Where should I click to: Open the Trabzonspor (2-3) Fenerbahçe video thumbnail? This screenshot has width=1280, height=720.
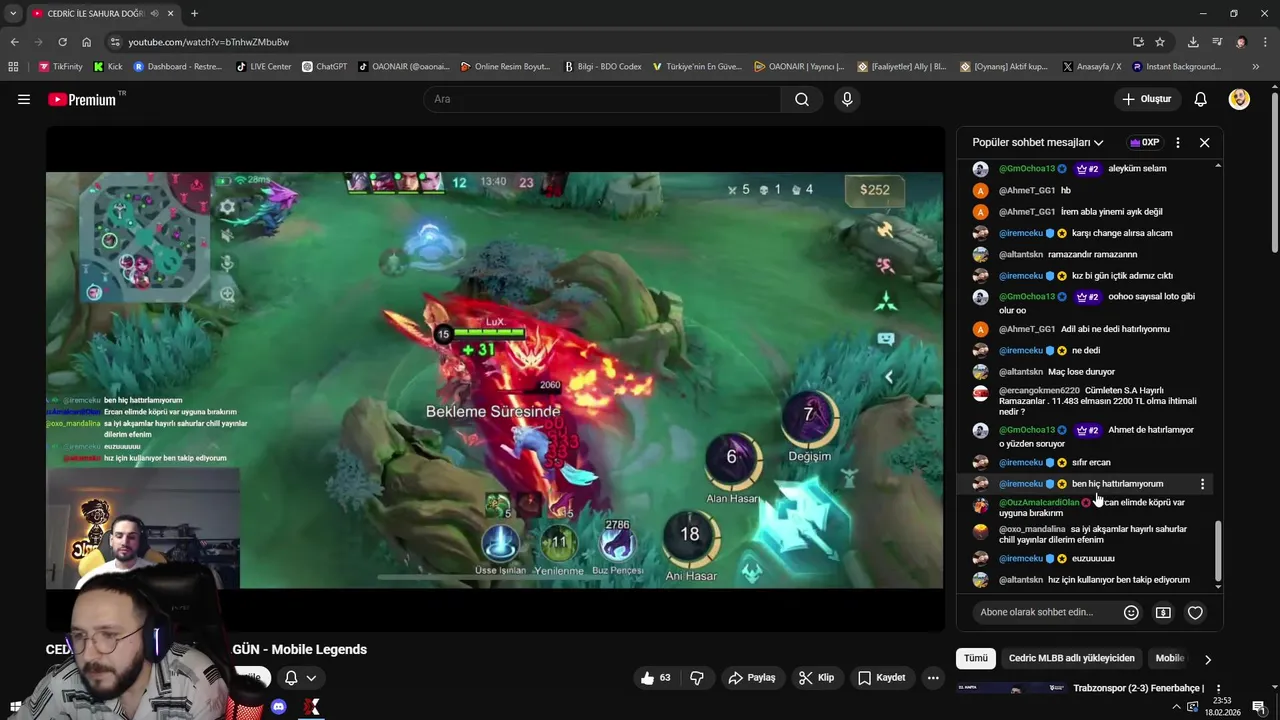[x=1011, y=690]
